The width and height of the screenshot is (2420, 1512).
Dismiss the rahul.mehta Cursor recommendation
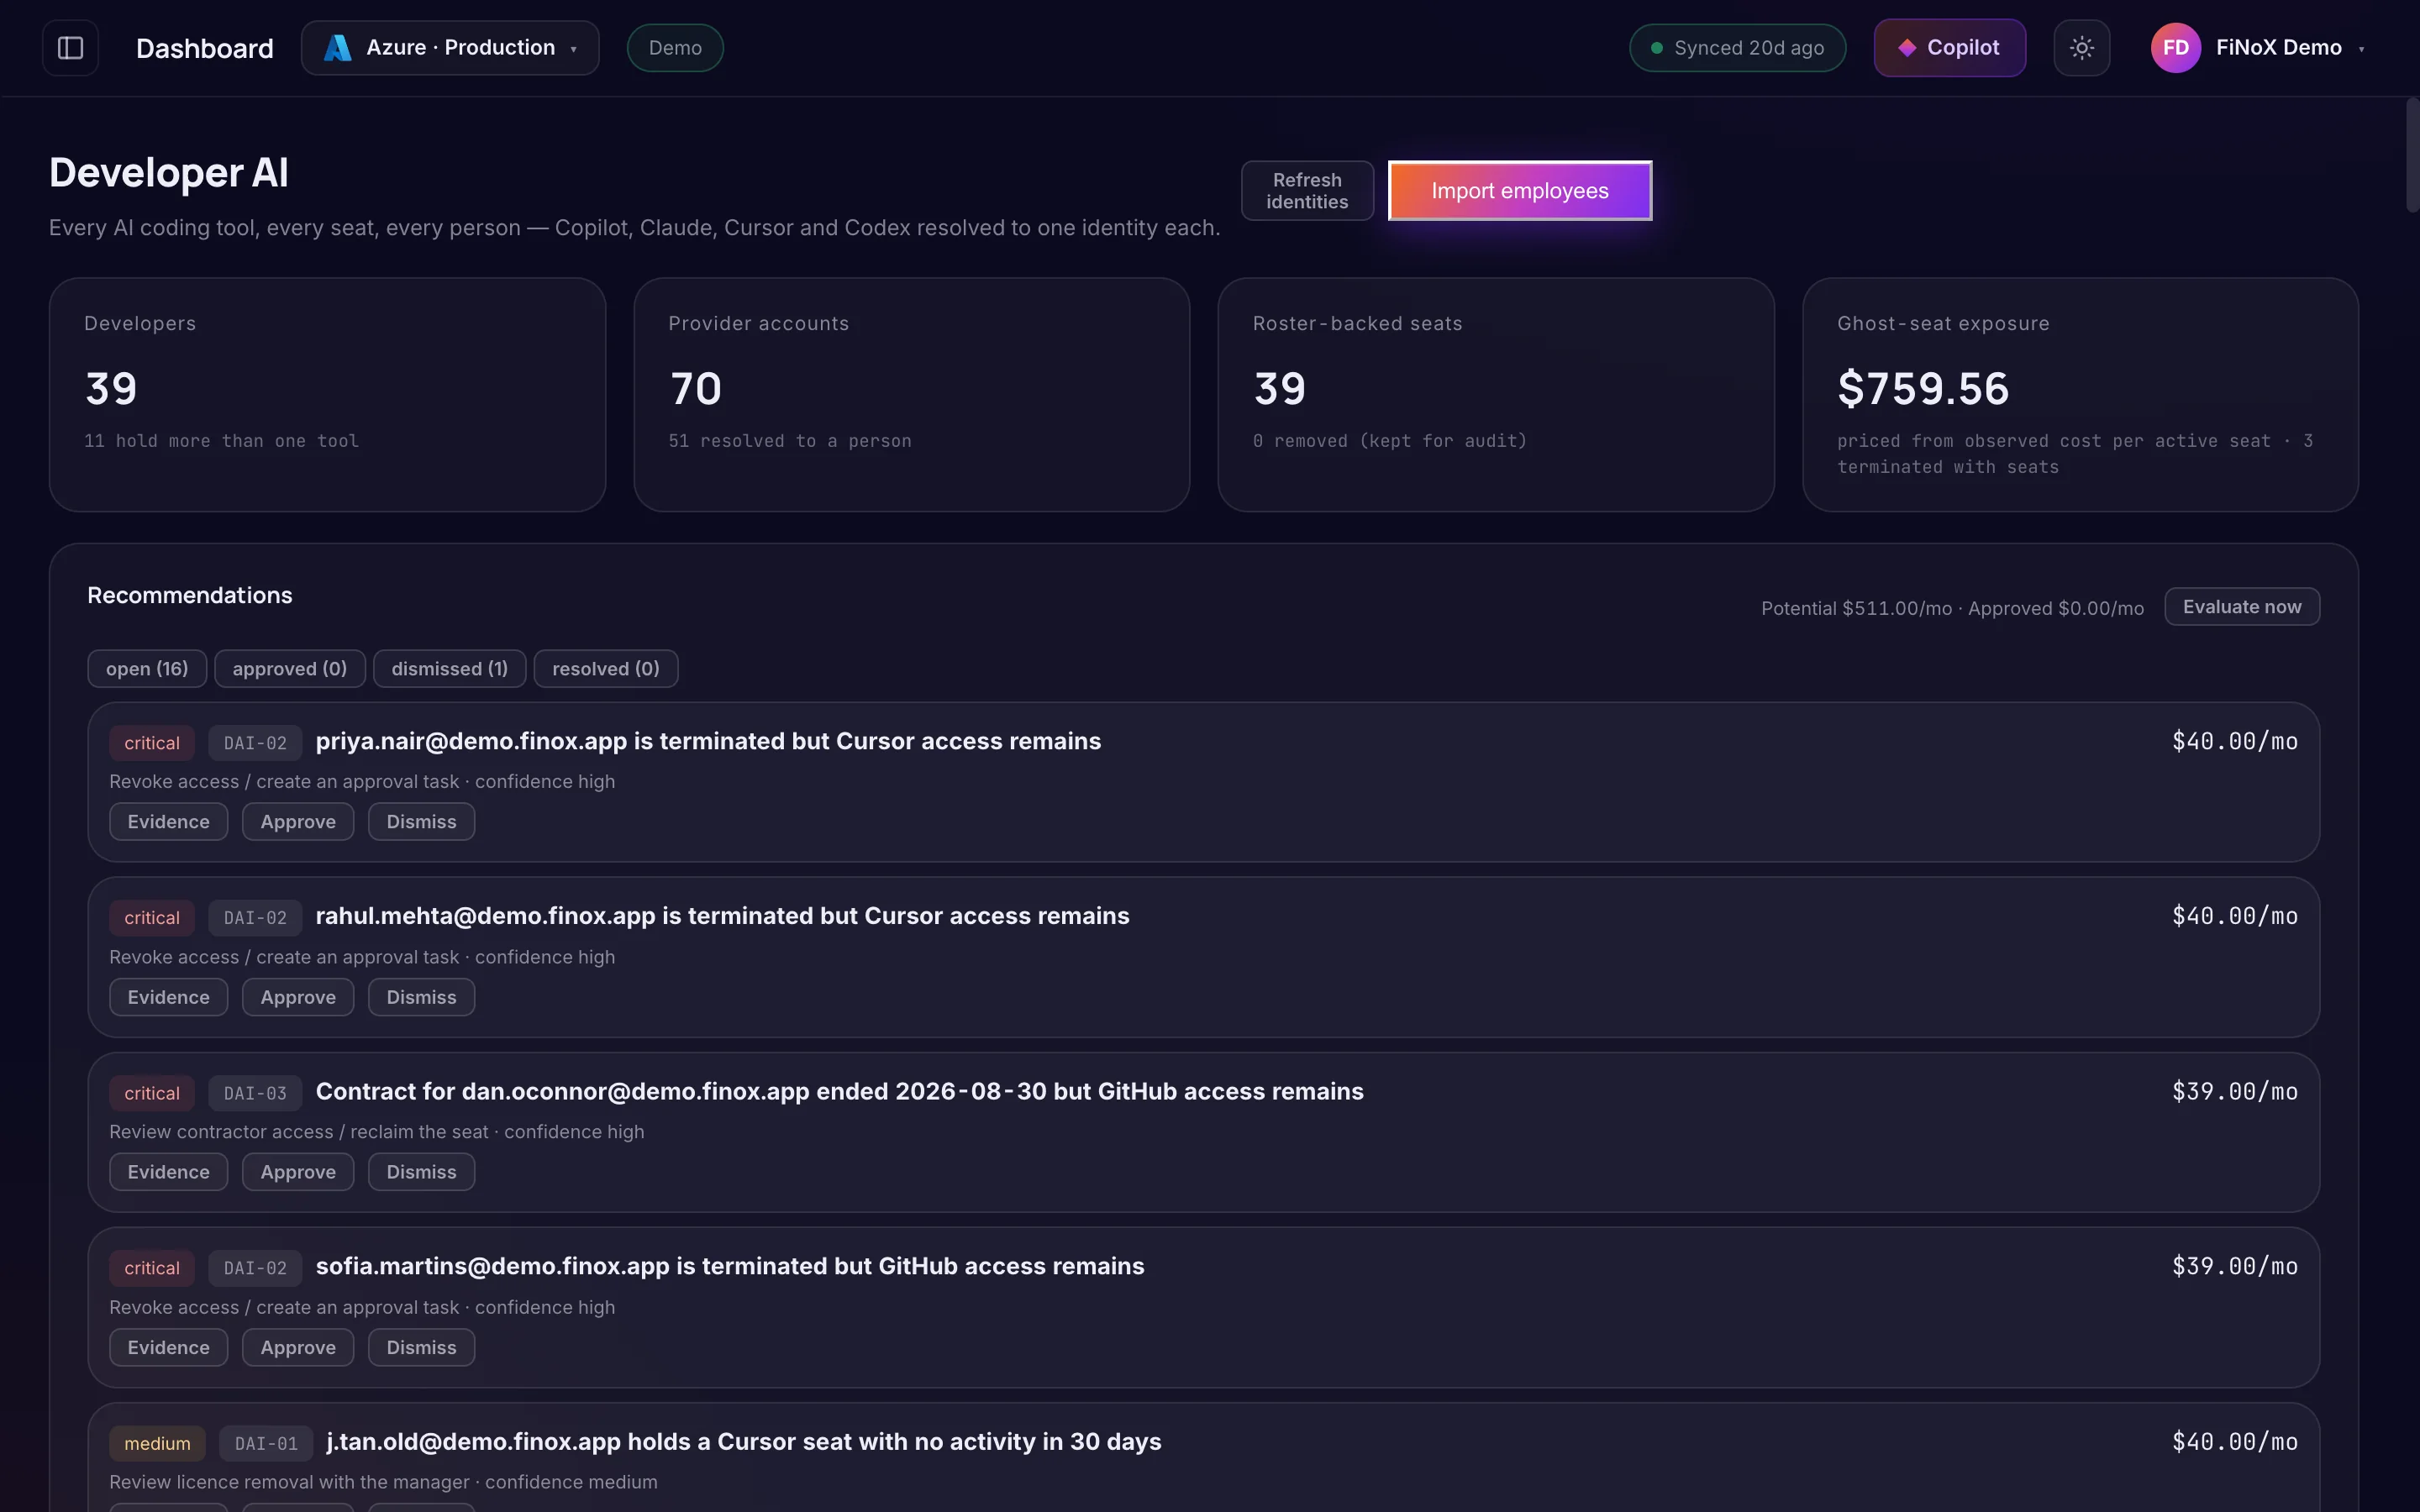click(421, 997)
